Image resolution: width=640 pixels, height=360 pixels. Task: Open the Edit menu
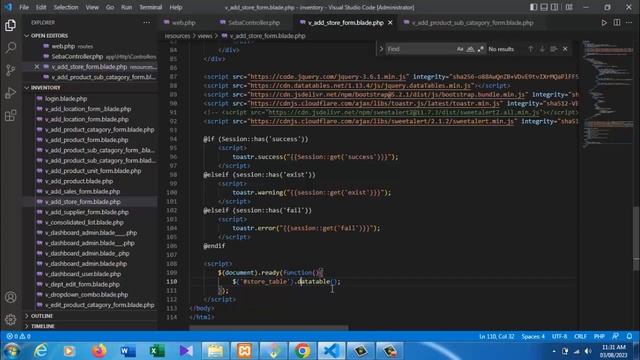pyautogui.click(x=41, y=7)
